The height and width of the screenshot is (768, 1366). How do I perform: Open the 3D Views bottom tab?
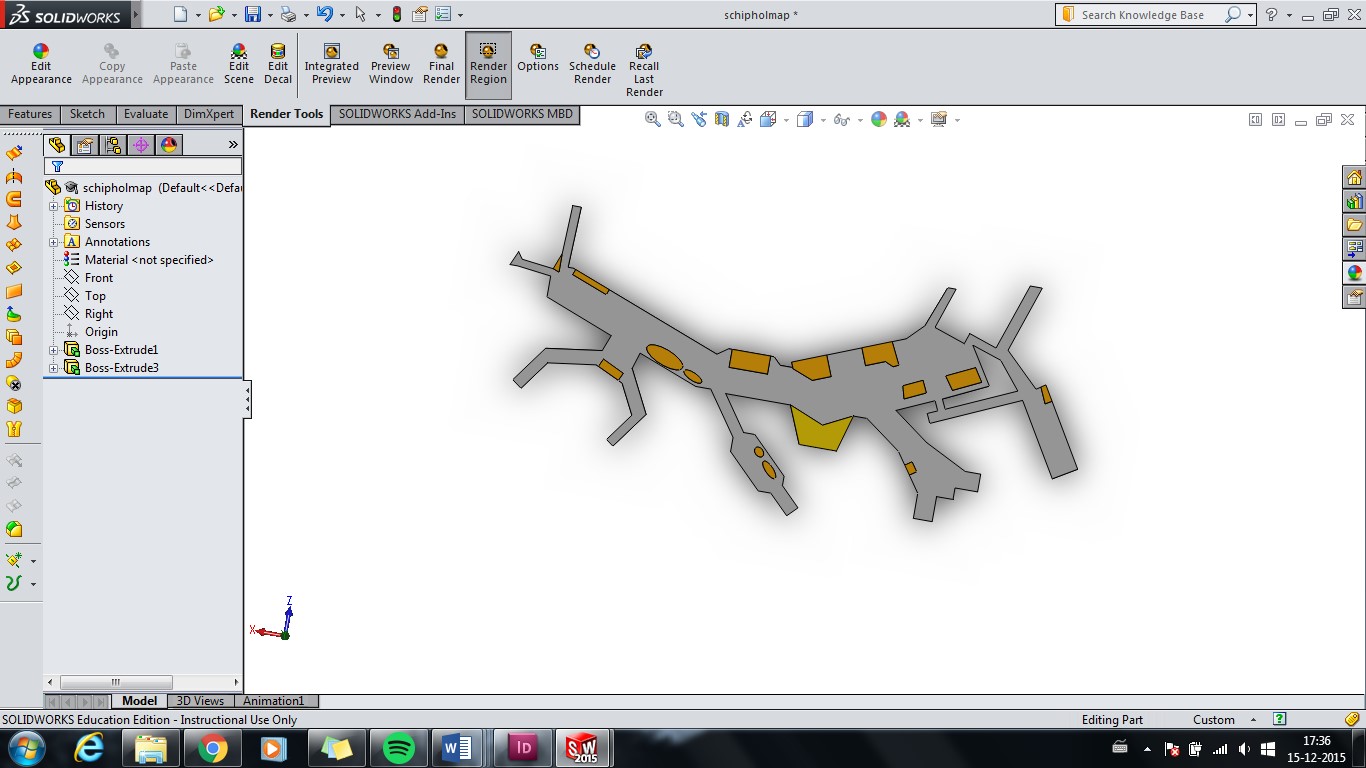click(x=200, y=701)
